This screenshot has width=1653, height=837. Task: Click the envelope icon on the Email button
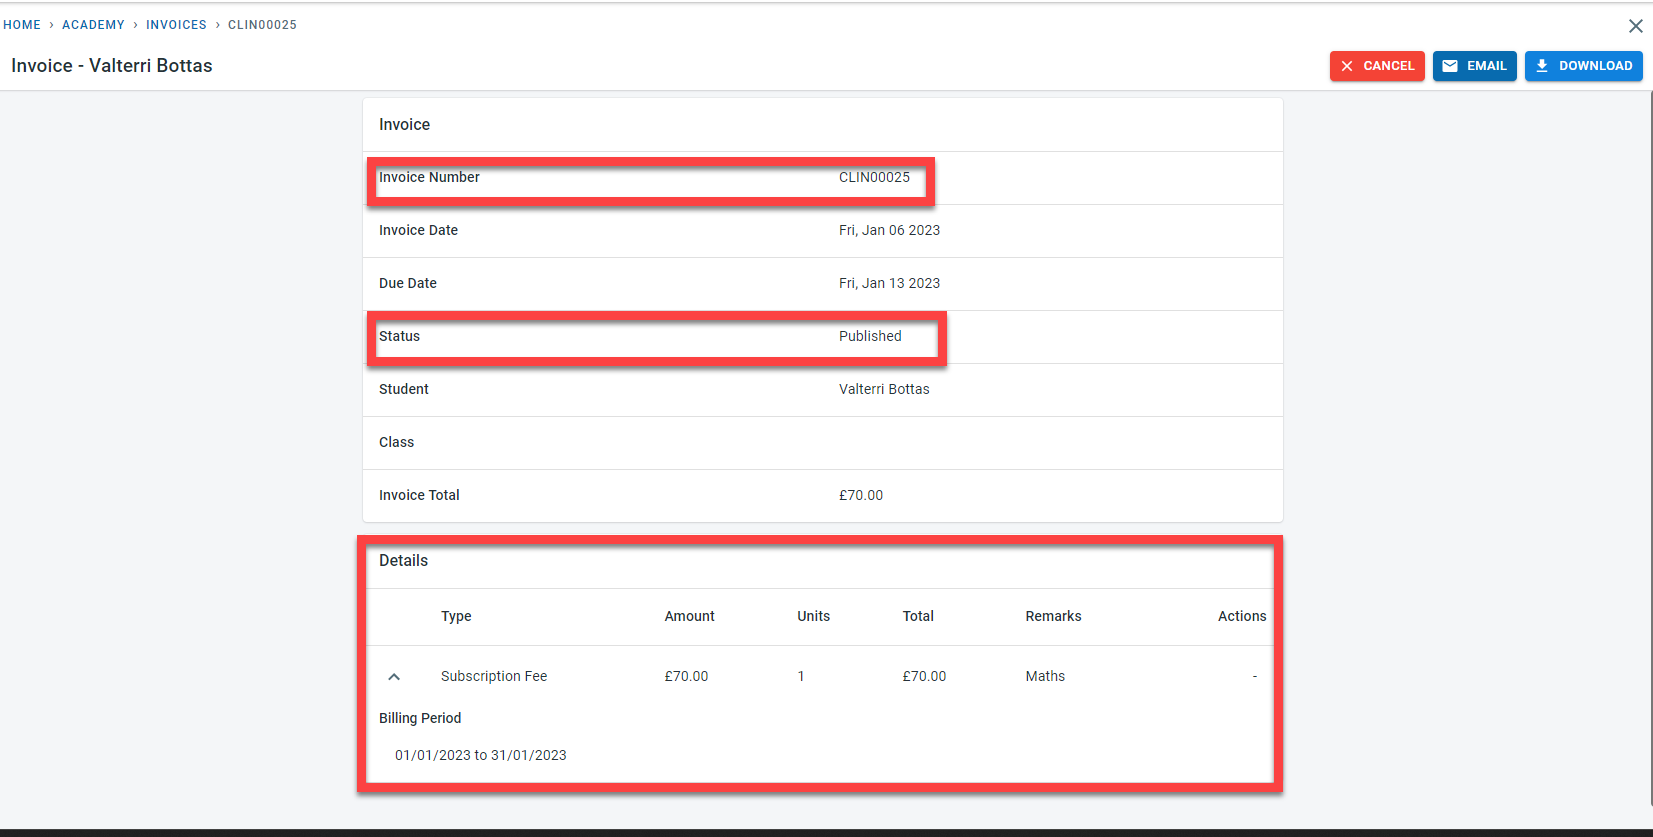point(1449,66)
